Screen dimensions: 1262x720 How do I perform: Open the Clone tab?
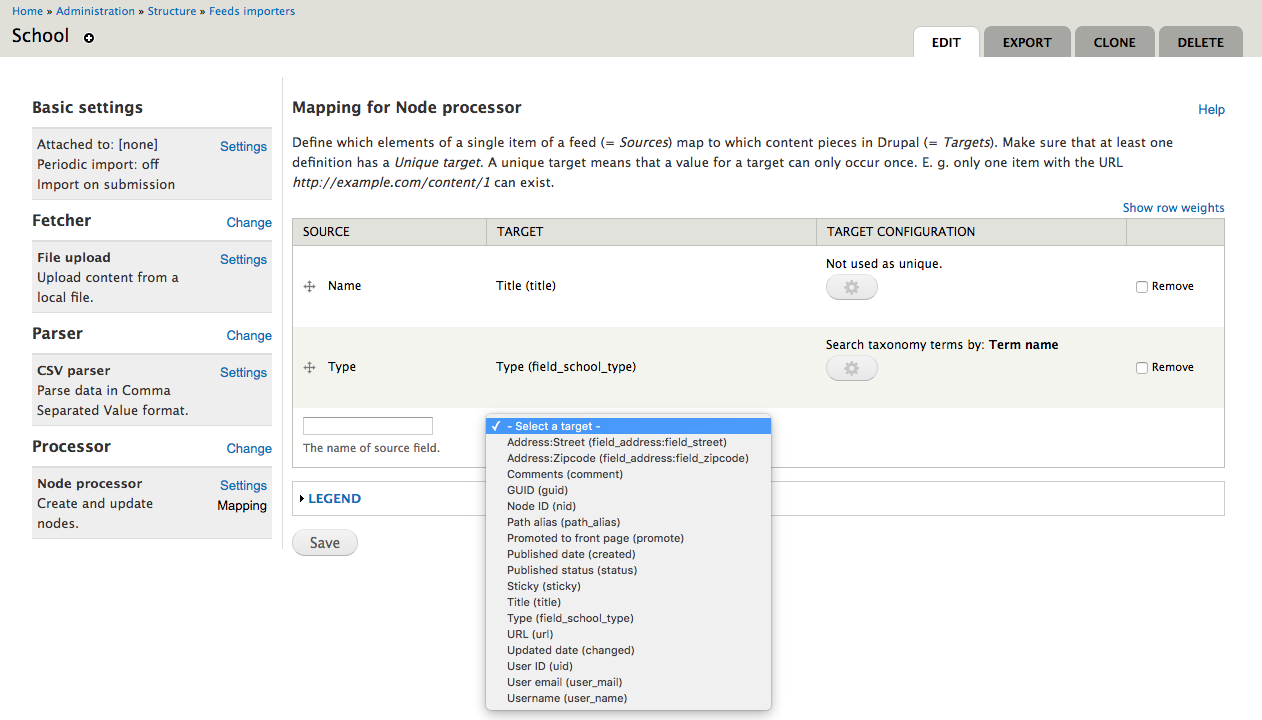pyautogui.click(x=1114, y=42)
